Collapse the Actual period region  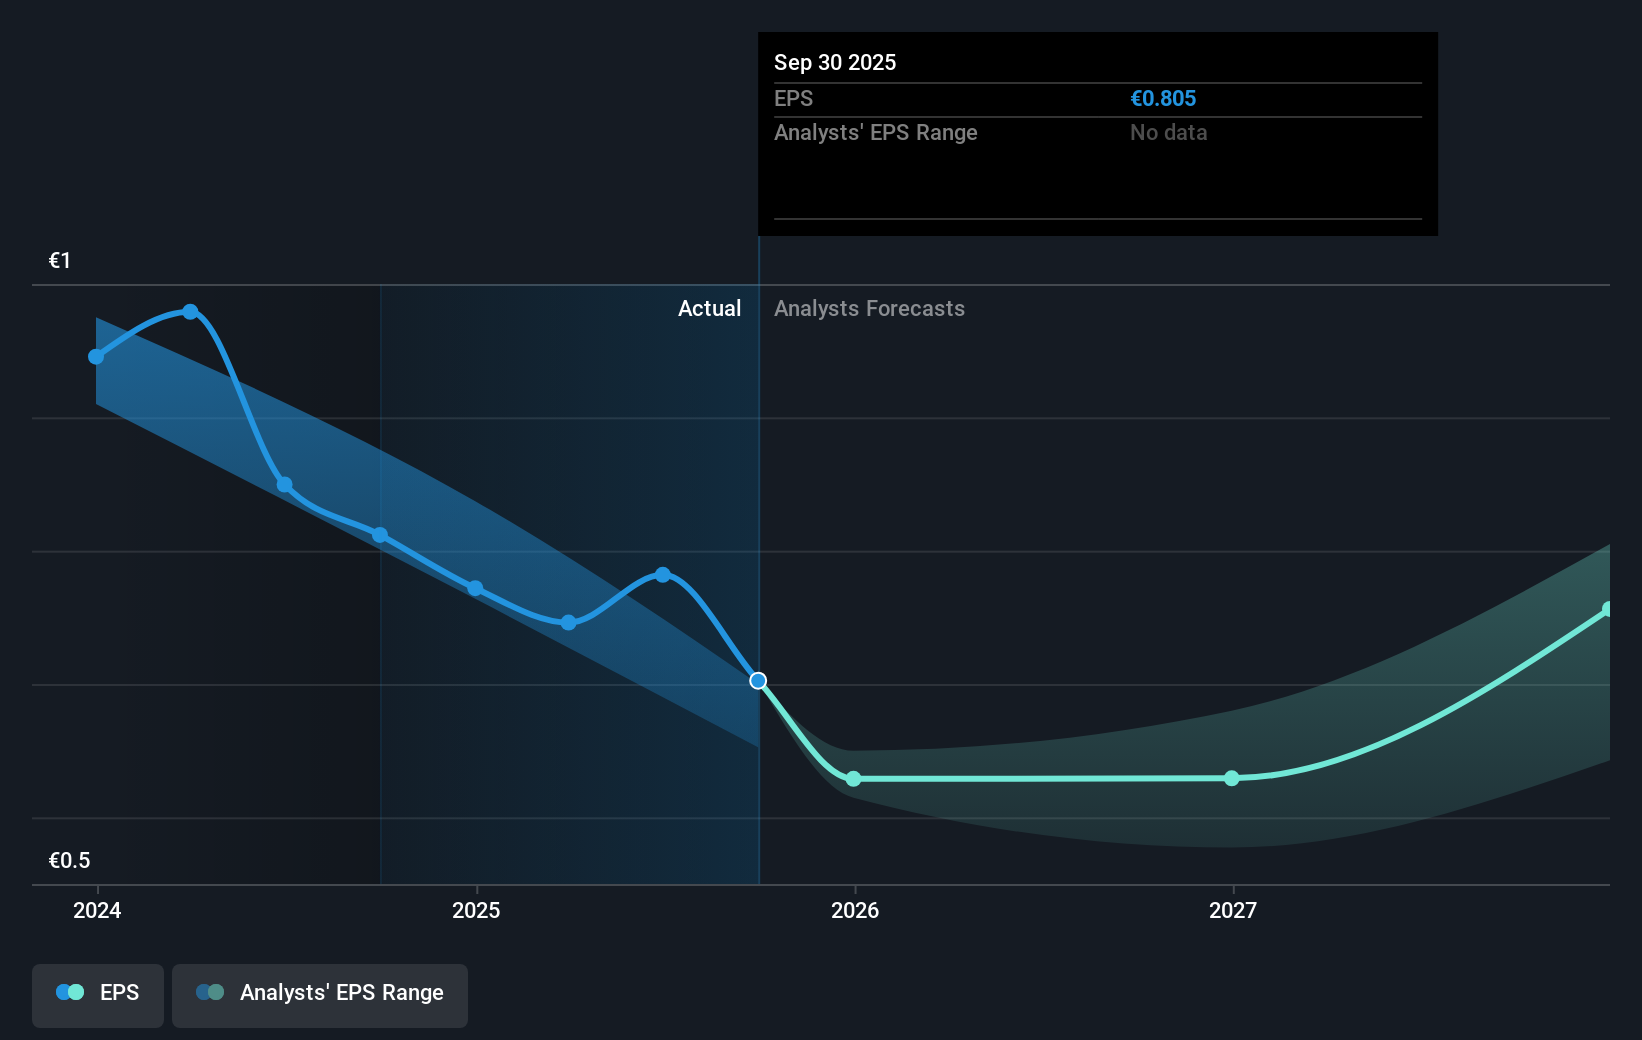tap(710, 309)
